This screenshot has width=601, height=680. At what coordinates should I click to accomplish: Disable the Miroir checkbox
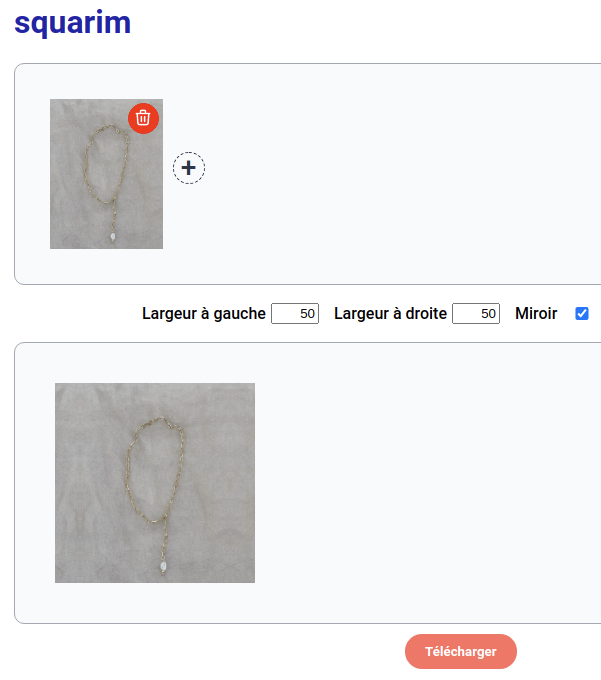581,314
